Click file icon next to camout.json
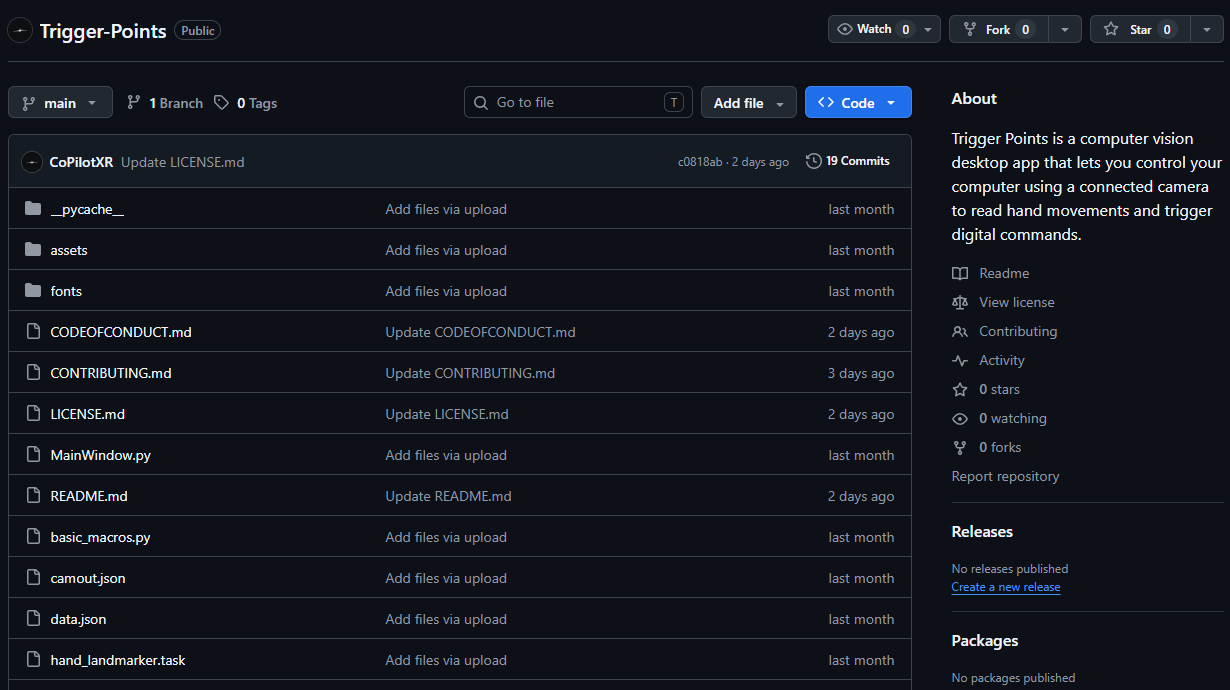 [x=33, y=578]
